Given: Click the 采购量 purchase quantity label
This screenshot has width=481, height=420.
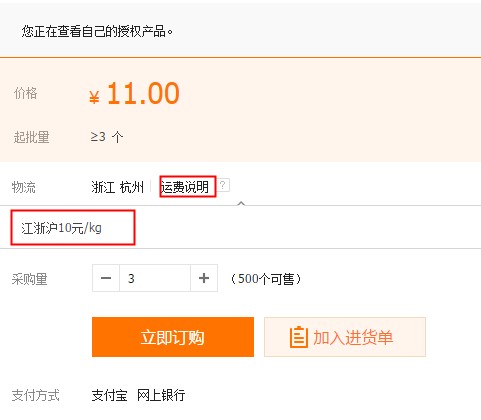Looking at the screenshot, I should (x=30, y=279).
